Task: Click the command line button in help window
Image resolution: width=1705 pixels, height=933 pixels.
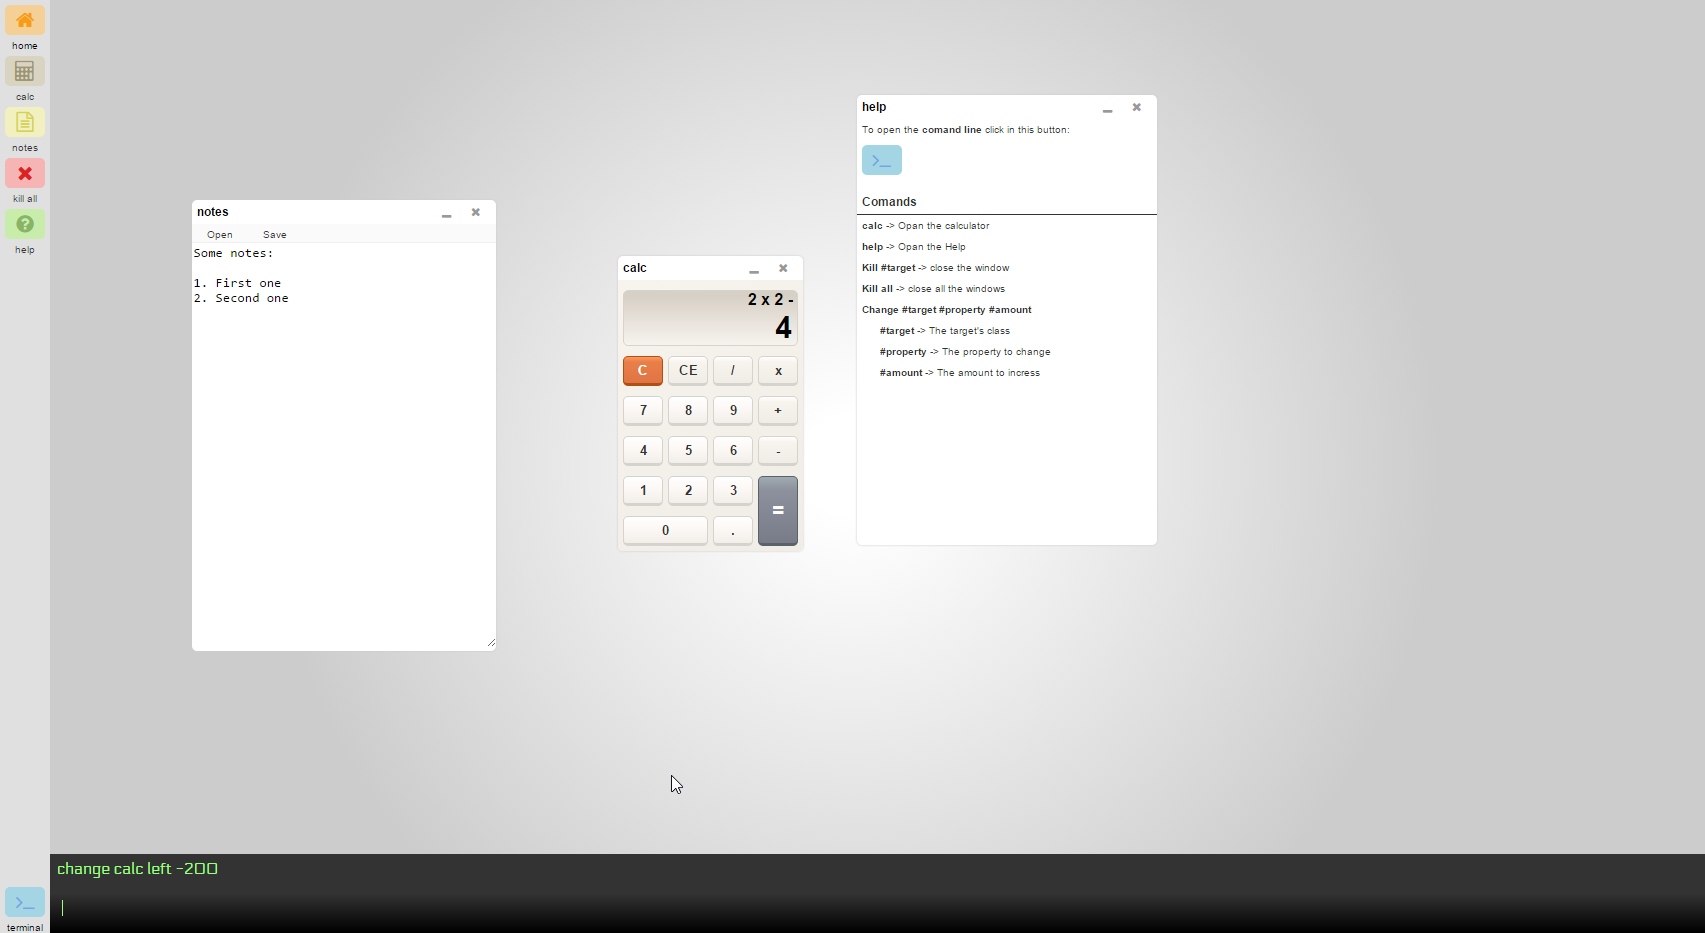Action: pyautogui.click(x=881, y=160)
